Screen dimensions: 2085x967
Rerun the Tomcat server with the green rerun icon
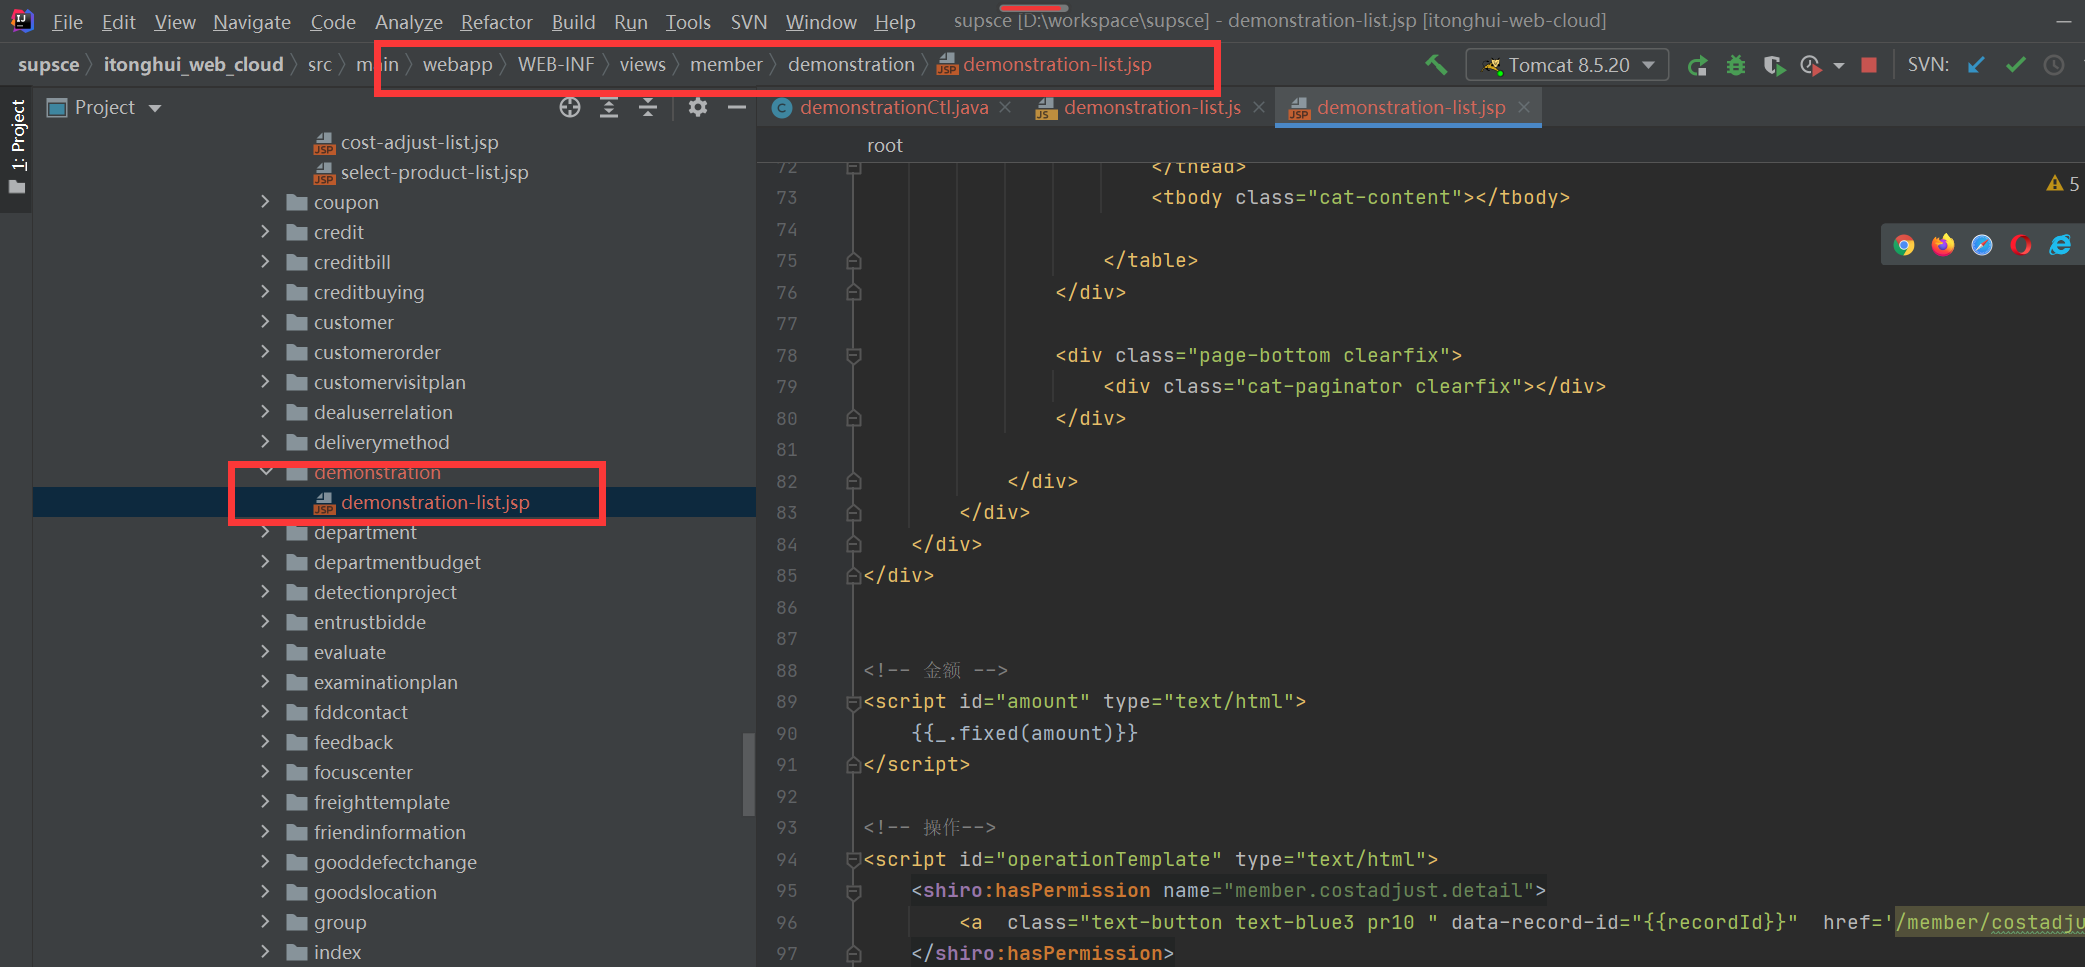(1697, 65)
